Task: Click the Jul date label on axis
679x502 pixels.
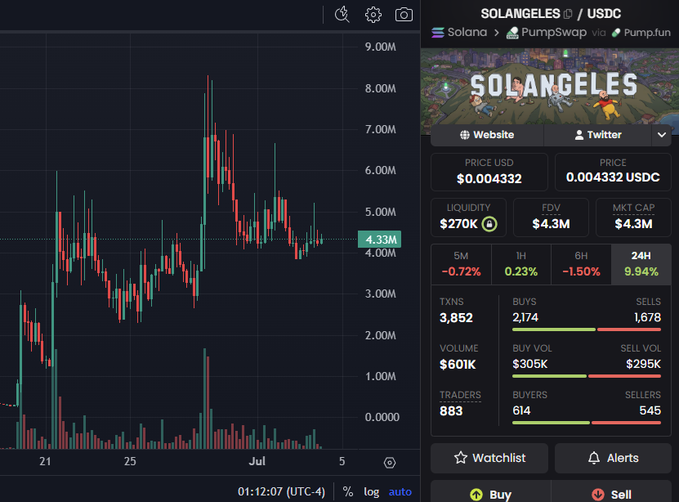Action: (257, 461)
